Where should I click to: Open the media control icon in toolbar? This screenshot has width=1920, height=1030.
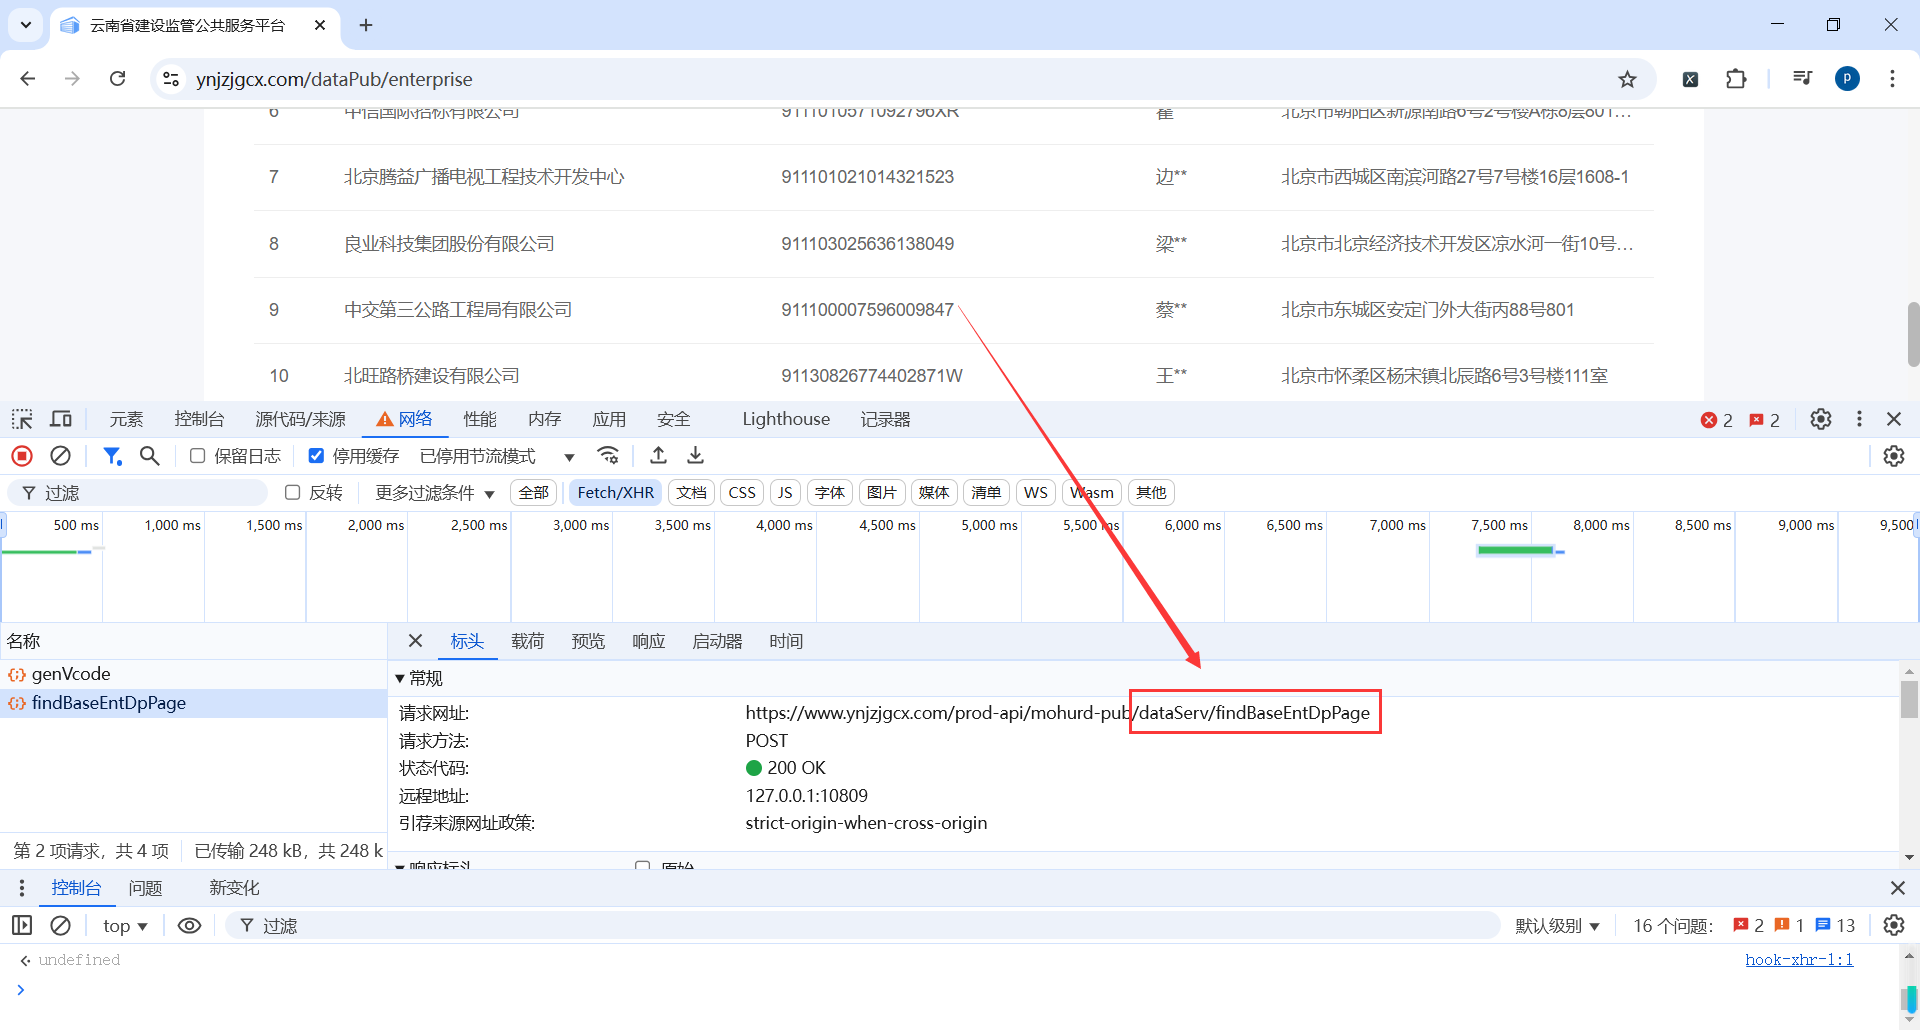click(x=1802, y=79)
